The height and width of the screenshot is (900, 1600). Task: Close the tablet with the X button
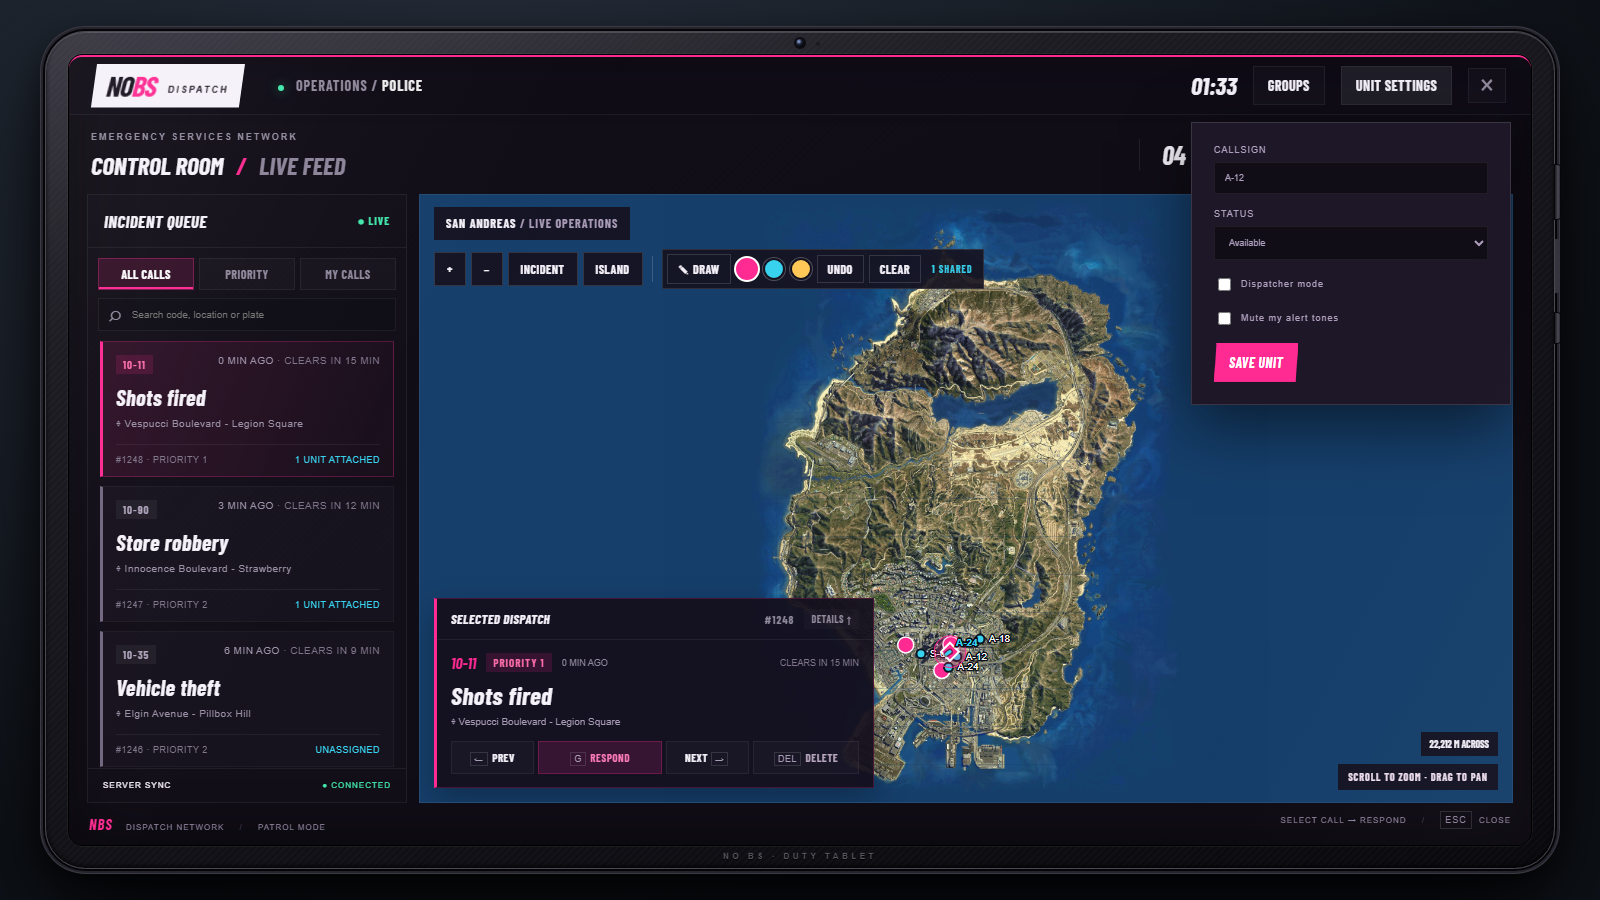point(1487,85)
